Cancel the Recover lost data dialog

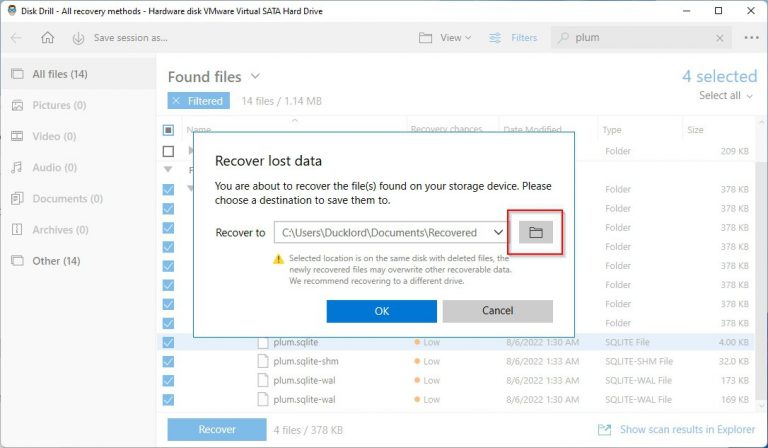click(498, 311)
